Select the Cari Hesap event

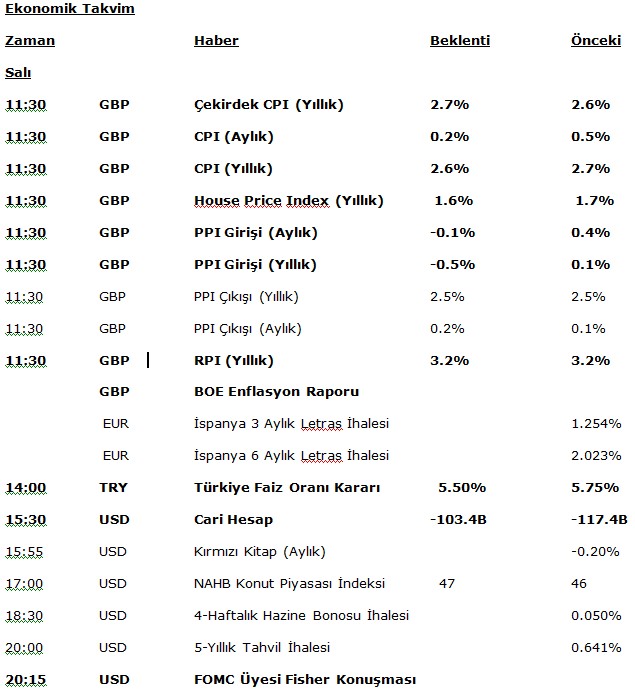pyautogui.click(x=233, y=520)
